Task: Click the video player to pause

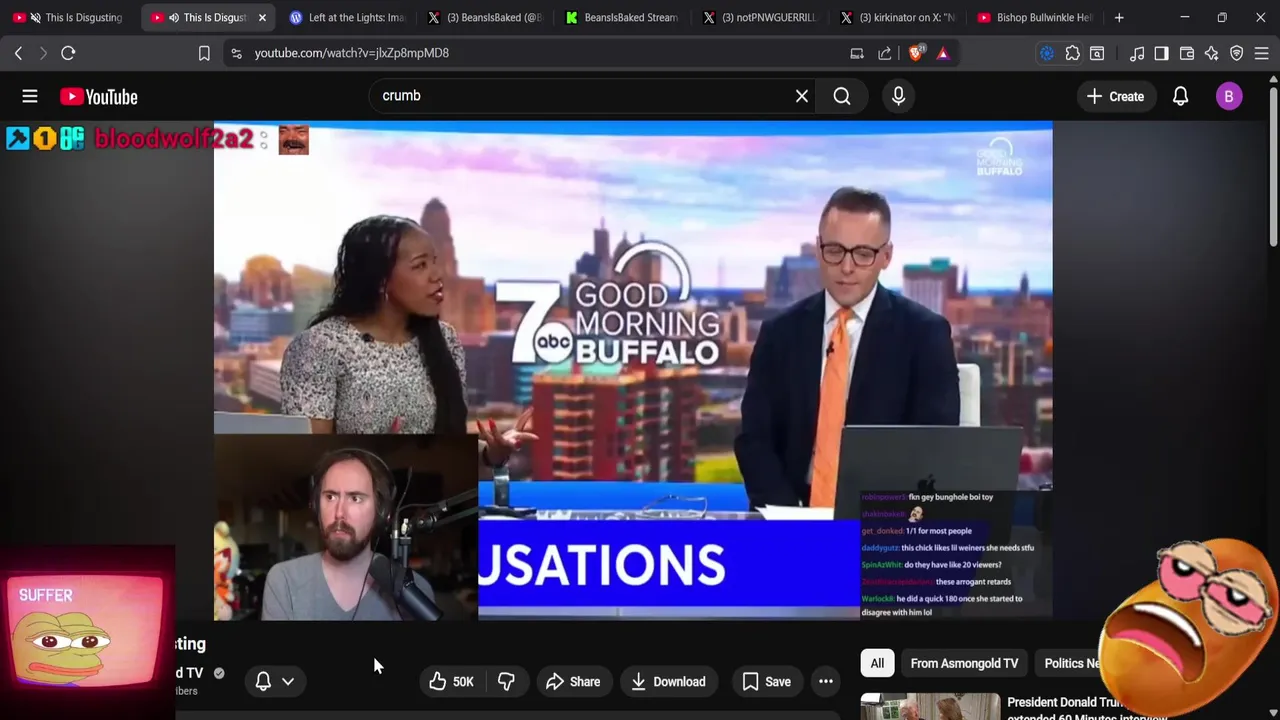Action: [x=633, y=370]
